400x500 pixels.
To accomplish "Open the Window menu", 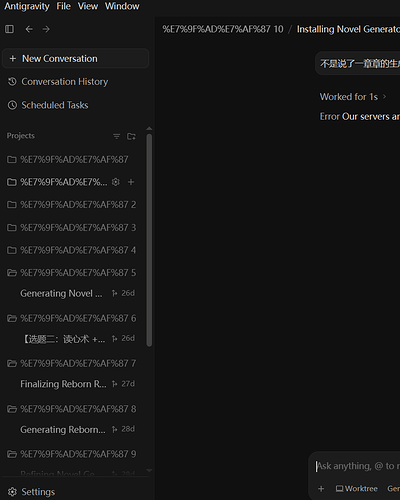I will pyautogui.click(x=122, y=6).
